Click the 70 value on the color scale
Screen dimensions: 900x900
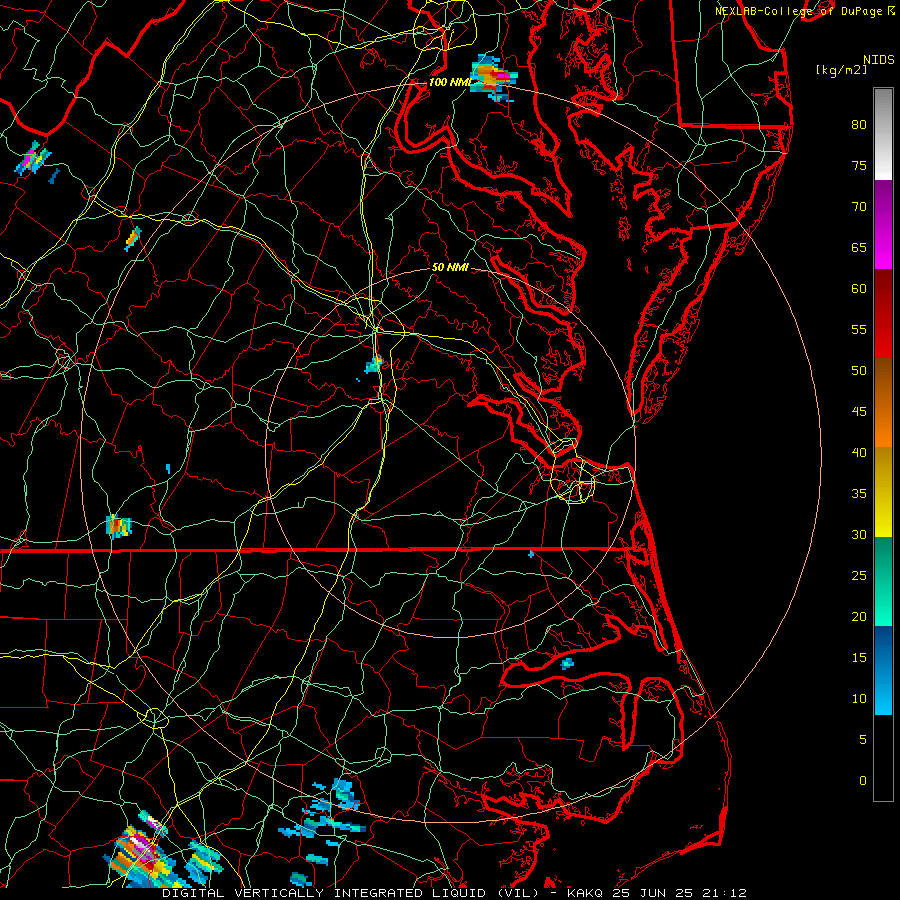coord(859,207)
